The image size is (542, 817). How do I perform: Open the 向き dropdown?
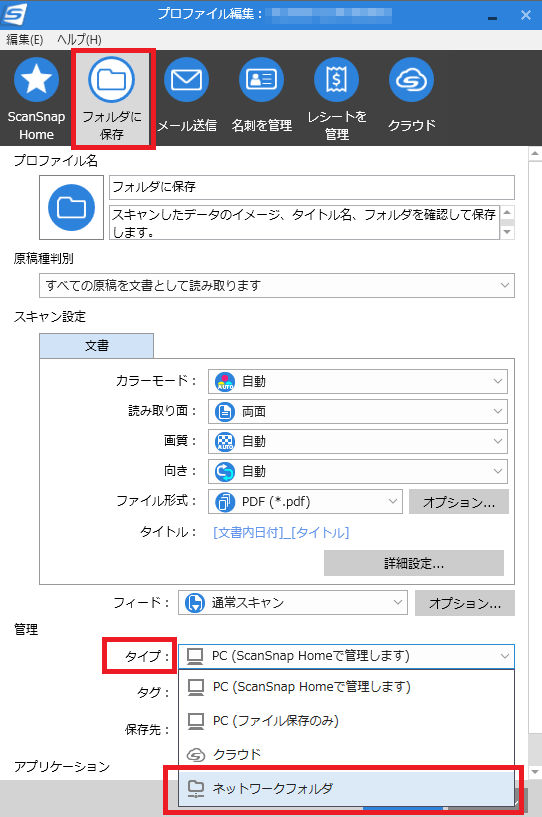coord(358,472)
